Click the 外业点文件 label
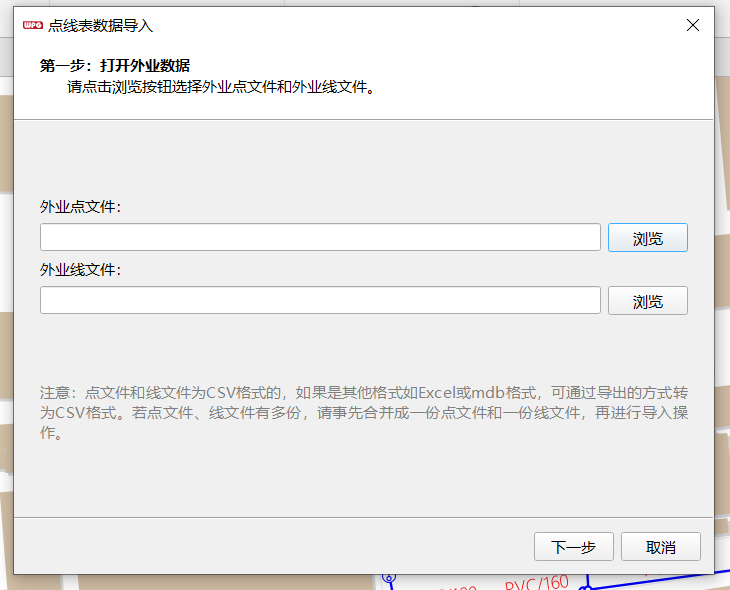 [80, 207]
